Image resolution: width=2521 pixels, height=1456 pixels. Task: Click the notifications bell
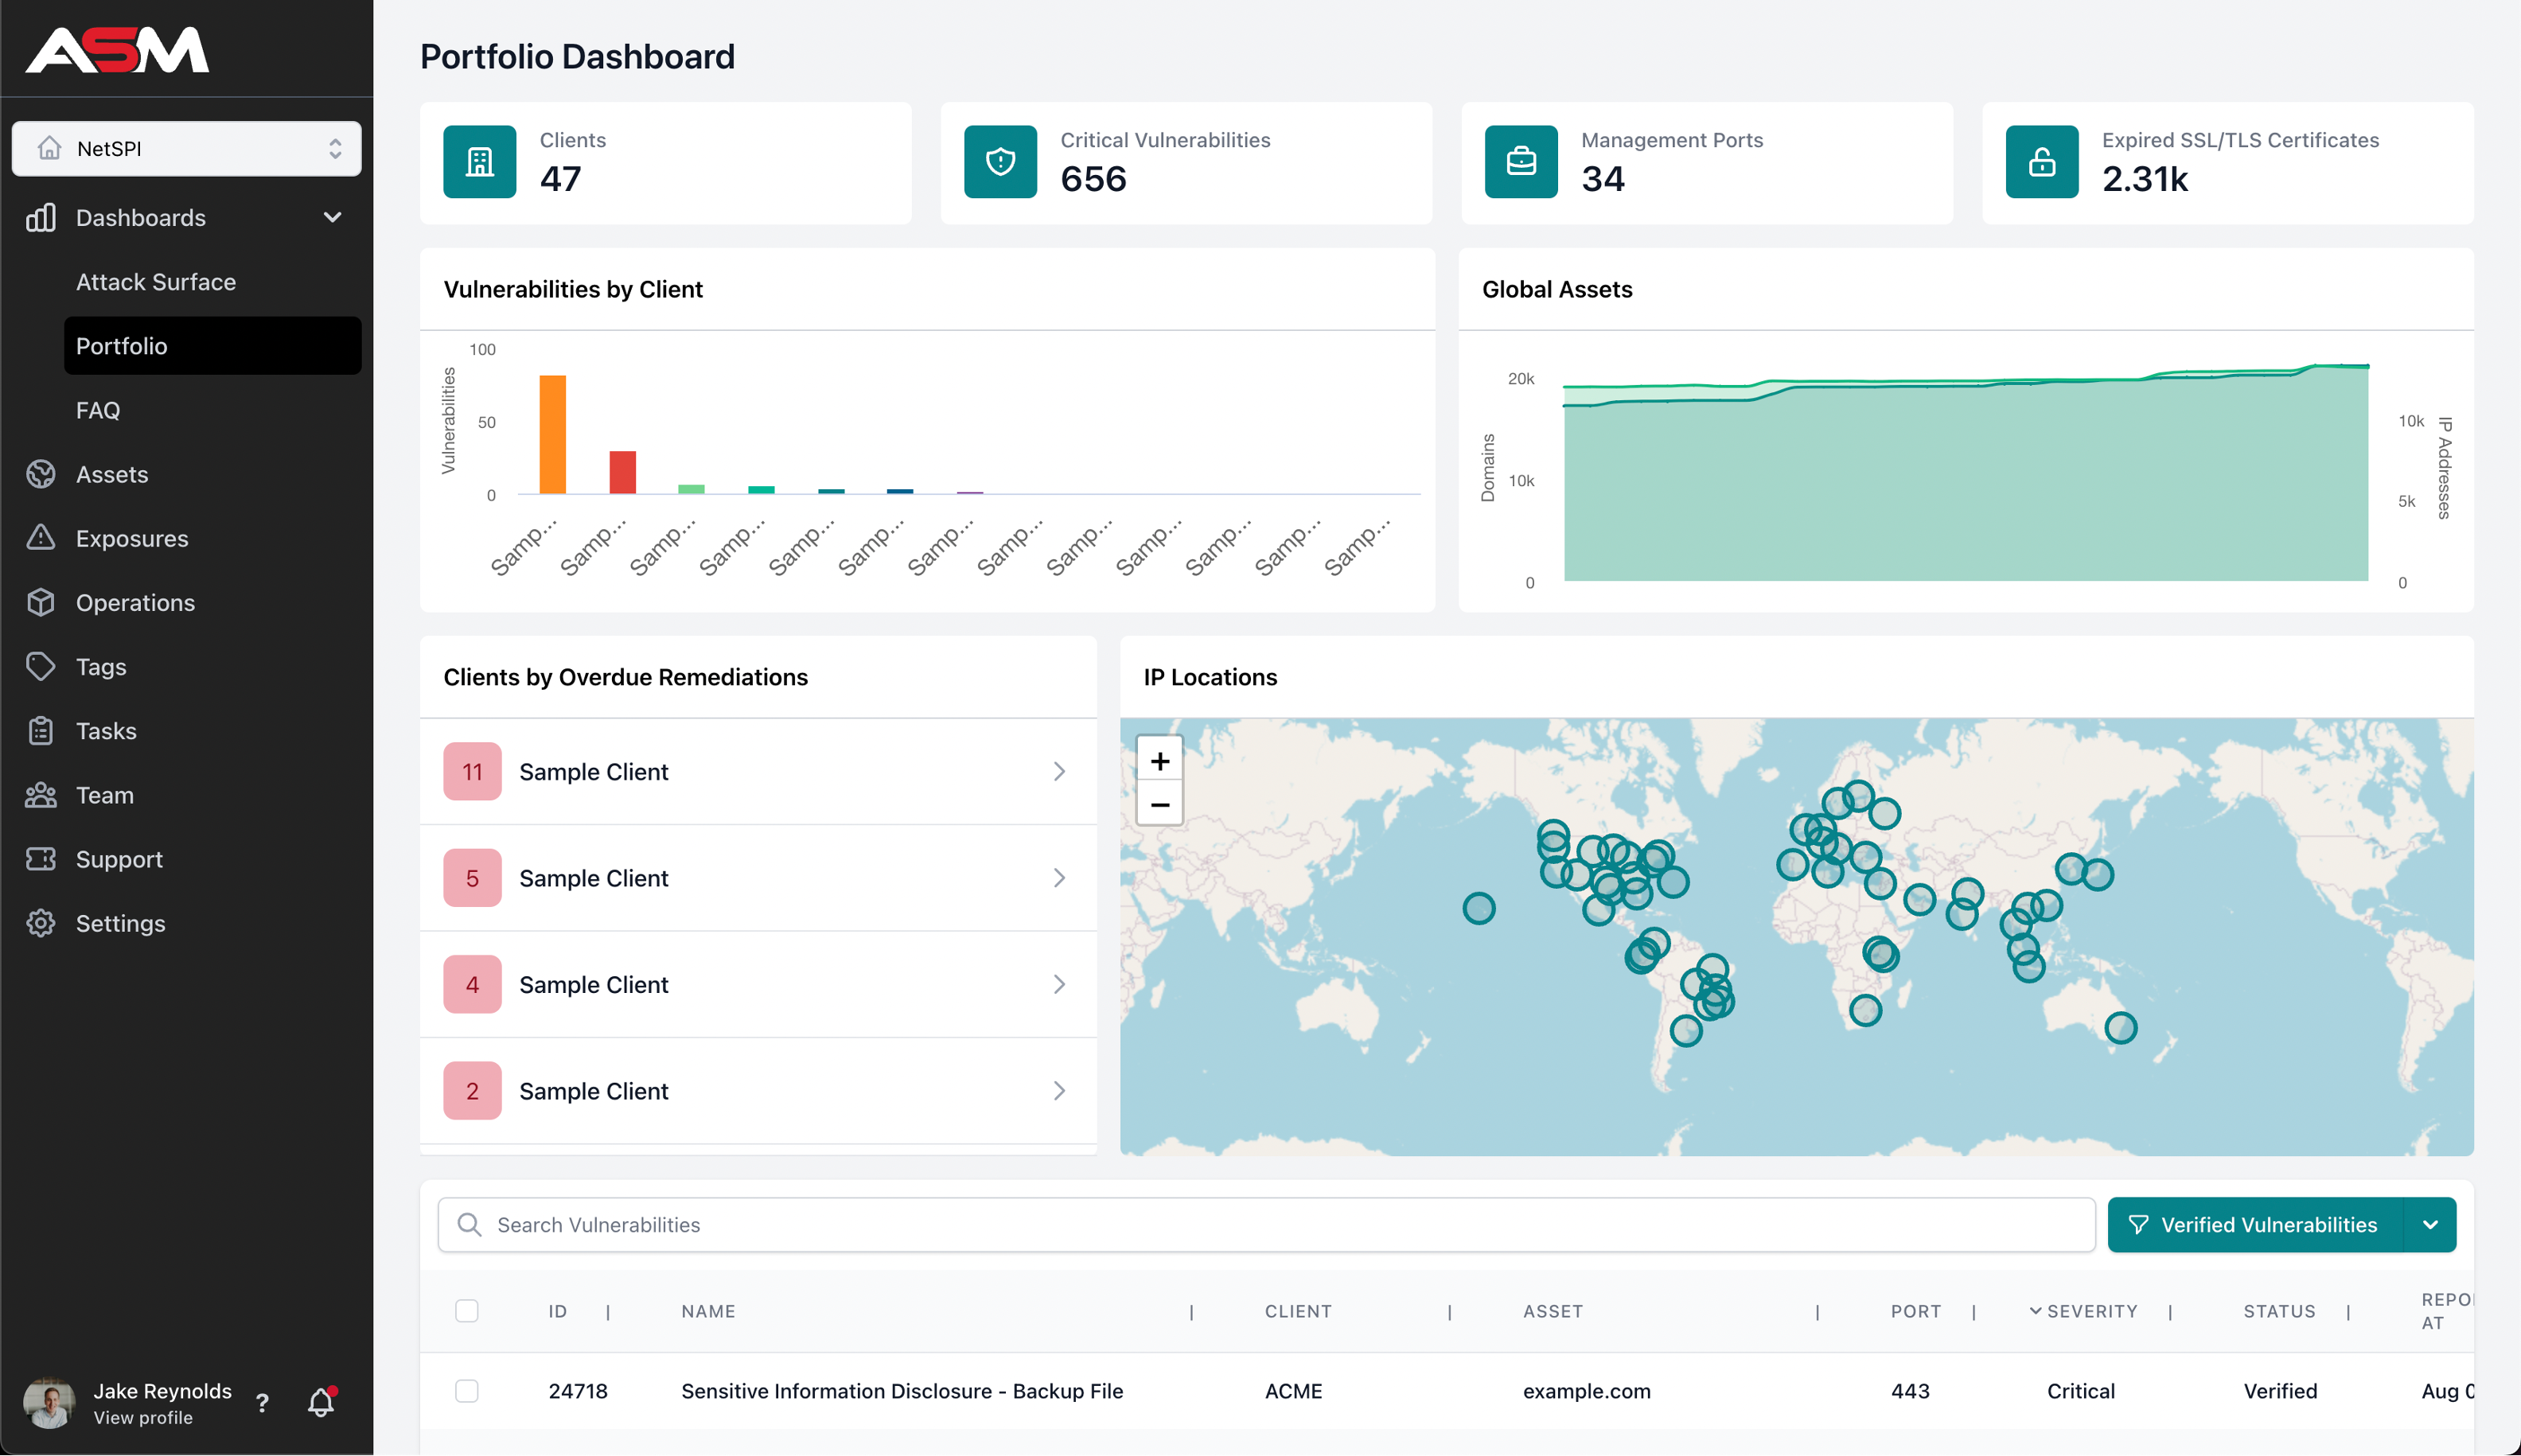[320, 1403]
